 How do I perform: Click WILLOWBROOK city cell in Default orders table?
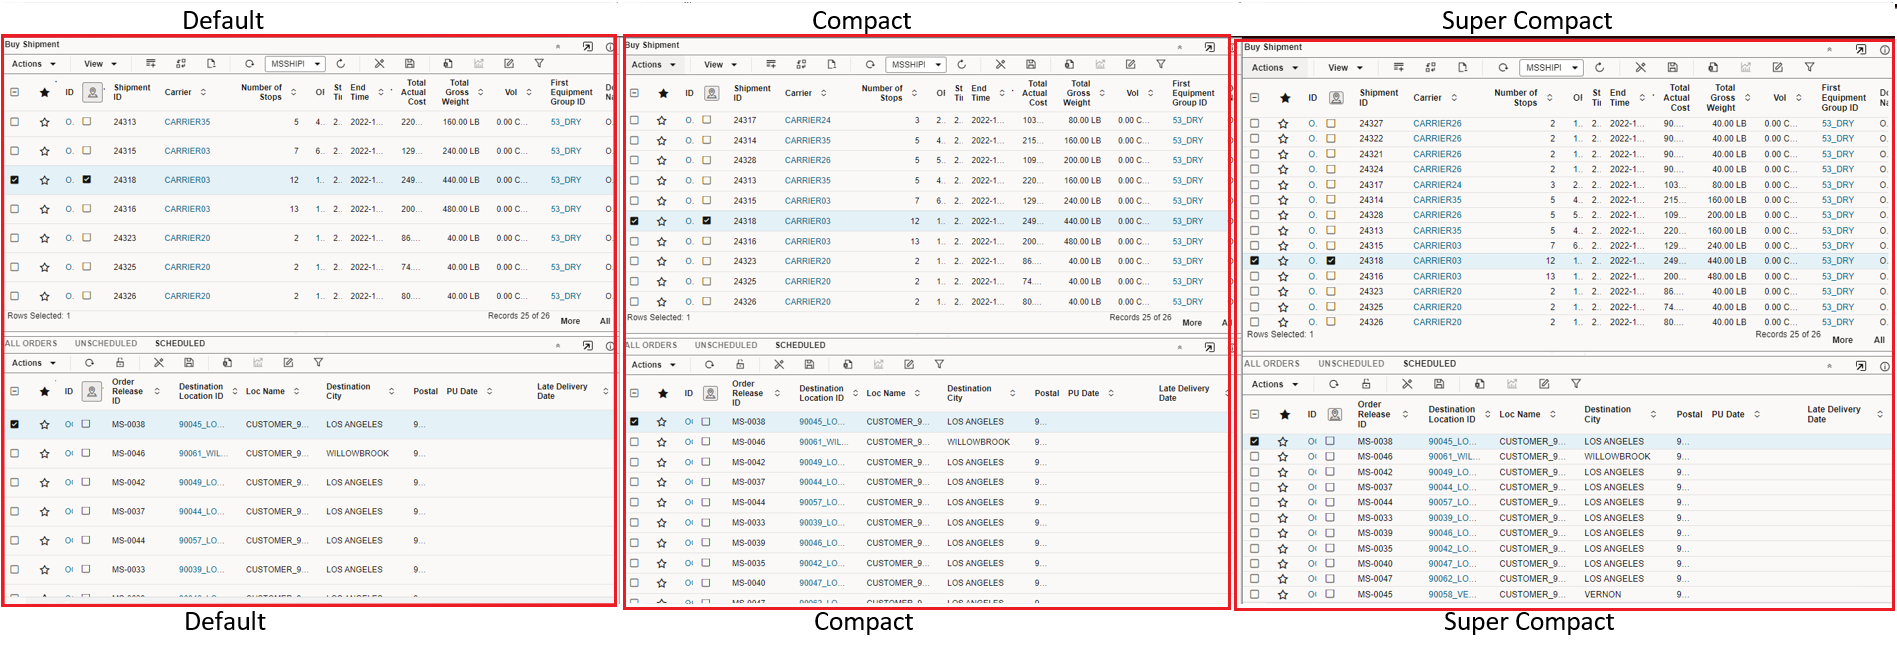[357, 453]
